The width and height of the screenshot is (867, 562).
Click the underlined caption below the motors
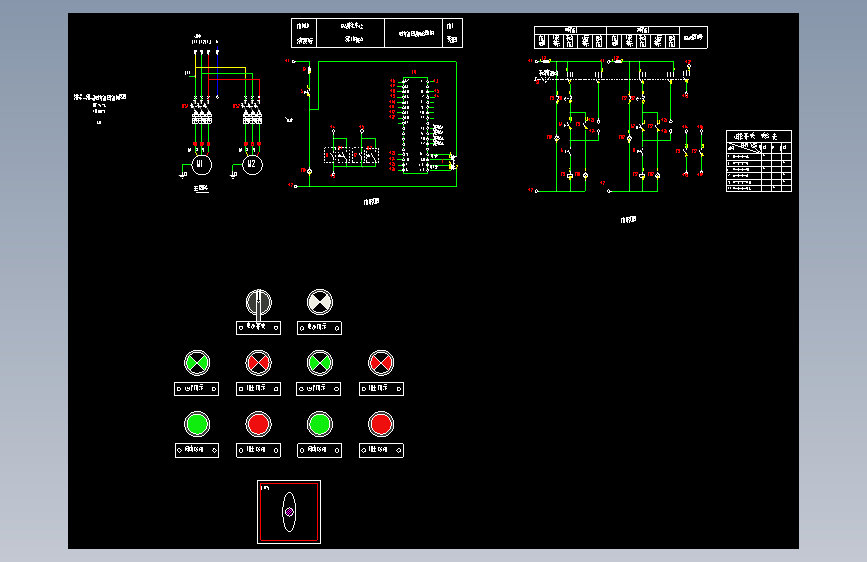(x=201, y=189)
